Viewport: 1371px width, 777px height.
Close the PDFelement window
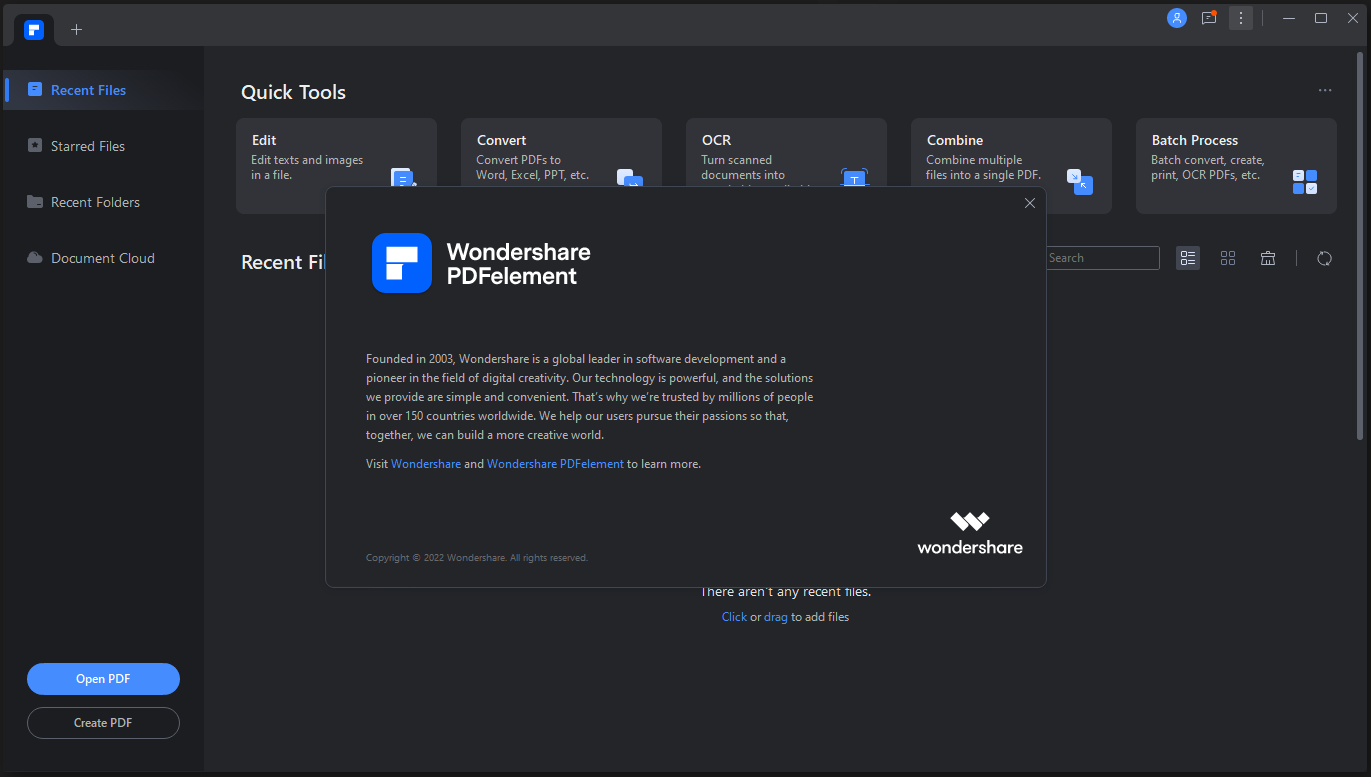tap(1353, 18)
